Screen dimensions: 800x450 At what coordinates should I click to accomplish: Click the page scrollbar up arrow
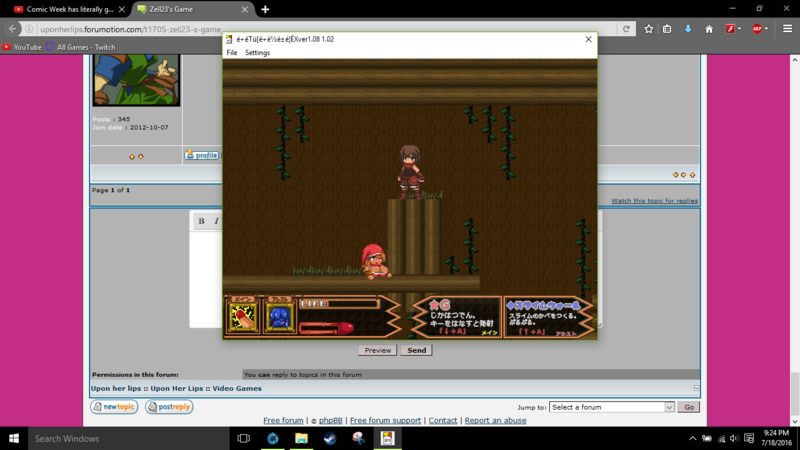795,60
